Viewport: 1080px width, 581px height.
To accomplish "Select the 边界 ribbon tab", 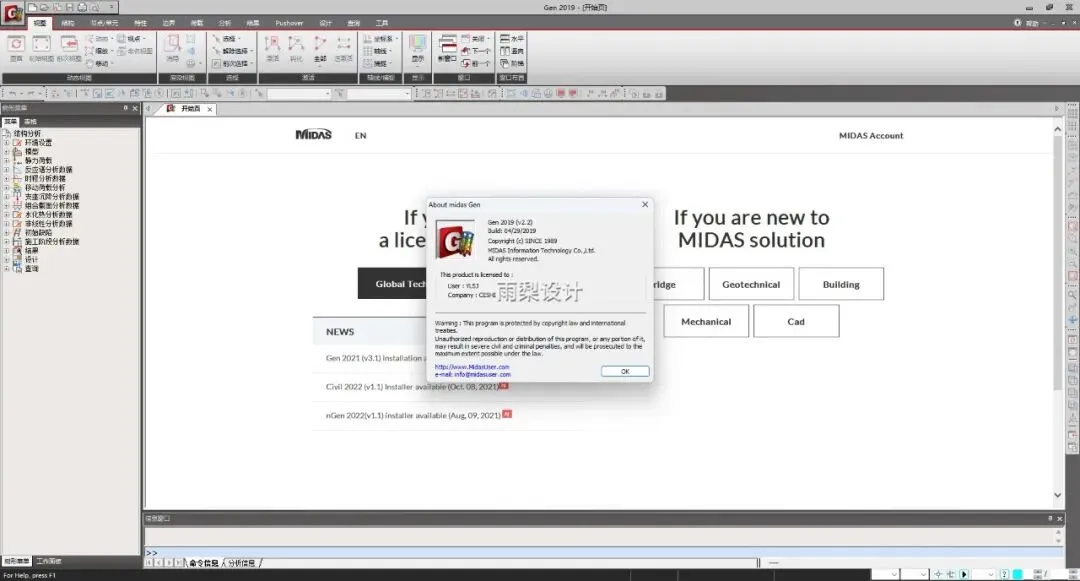I will tap(169, 23).
